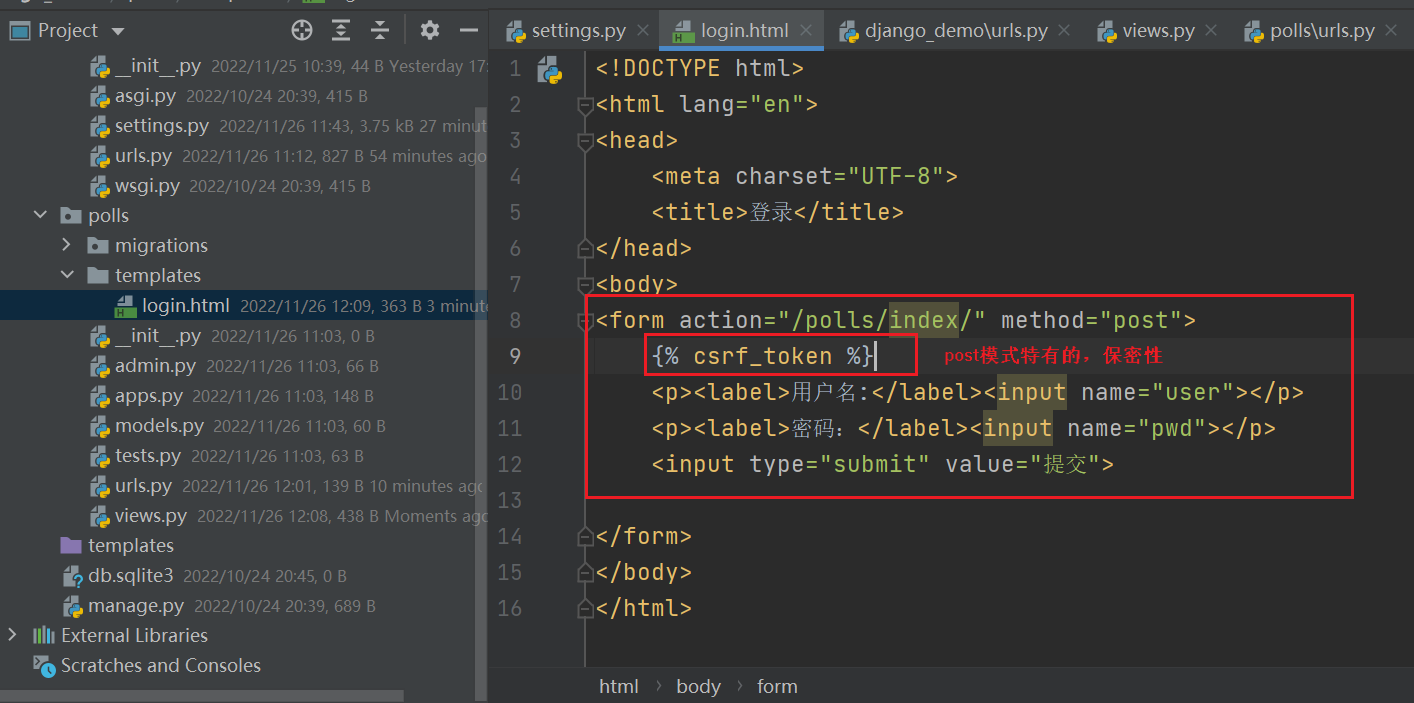Click 'form' in the breadcrumb bar
Image resolution: width=1414 pixels, height=703 pixels.
click(x=777, y=686)
